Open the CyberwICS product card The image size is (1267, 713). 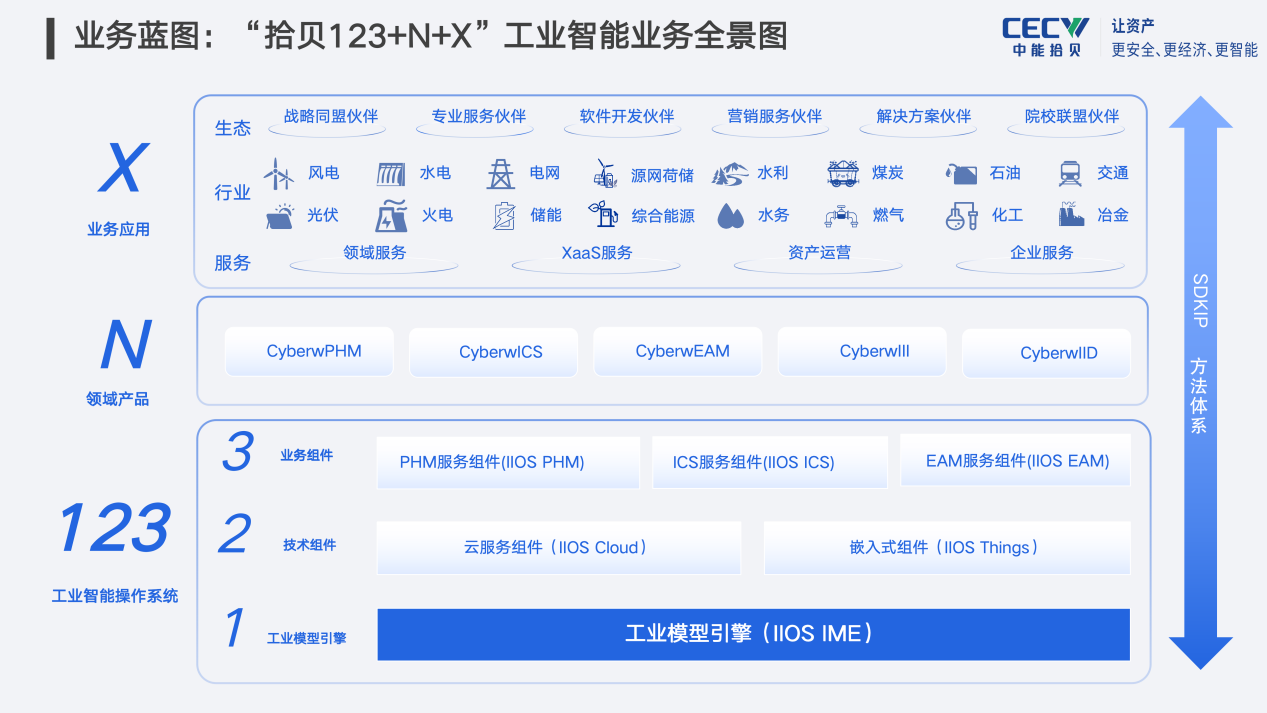[494, 352]
